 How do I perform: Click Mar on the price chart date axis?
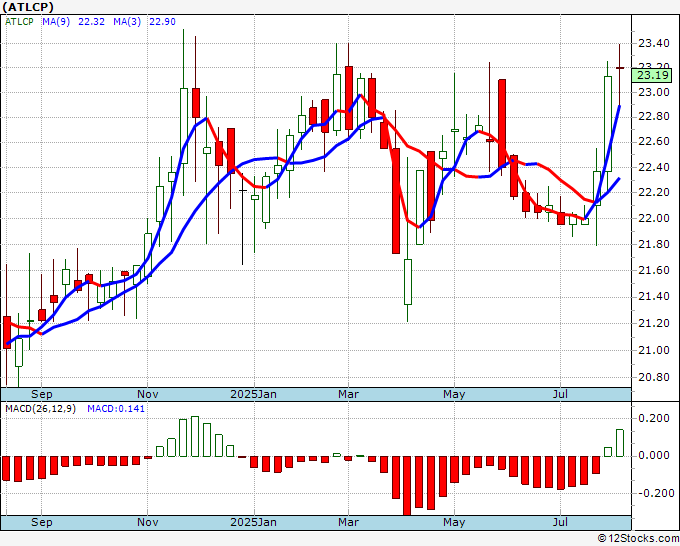coord(348,394)
